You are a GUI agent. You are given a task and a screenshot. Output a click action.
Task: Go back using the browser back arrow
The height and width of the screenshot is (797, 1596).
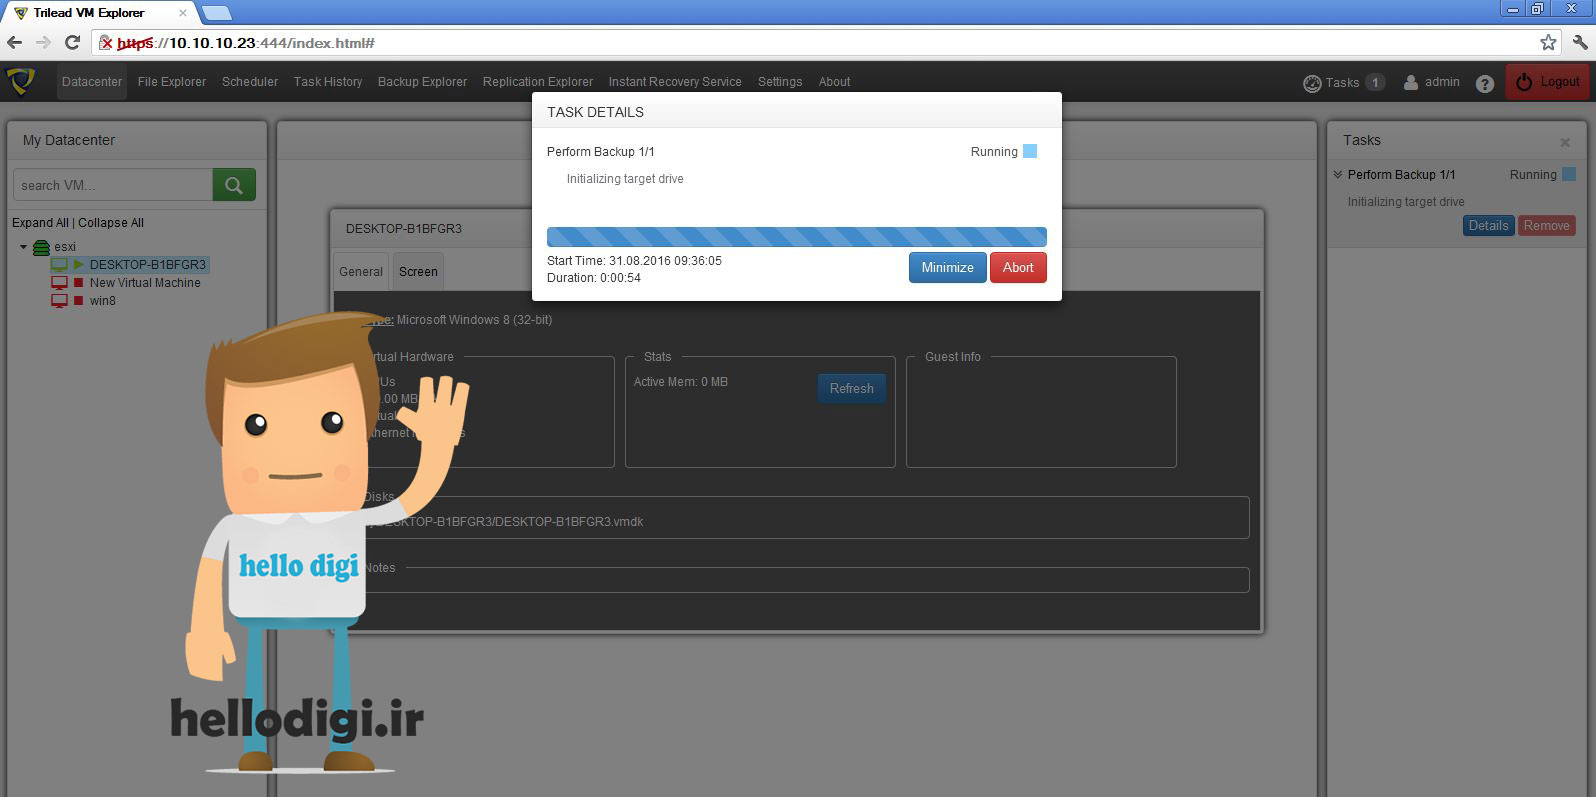(14, 42)
